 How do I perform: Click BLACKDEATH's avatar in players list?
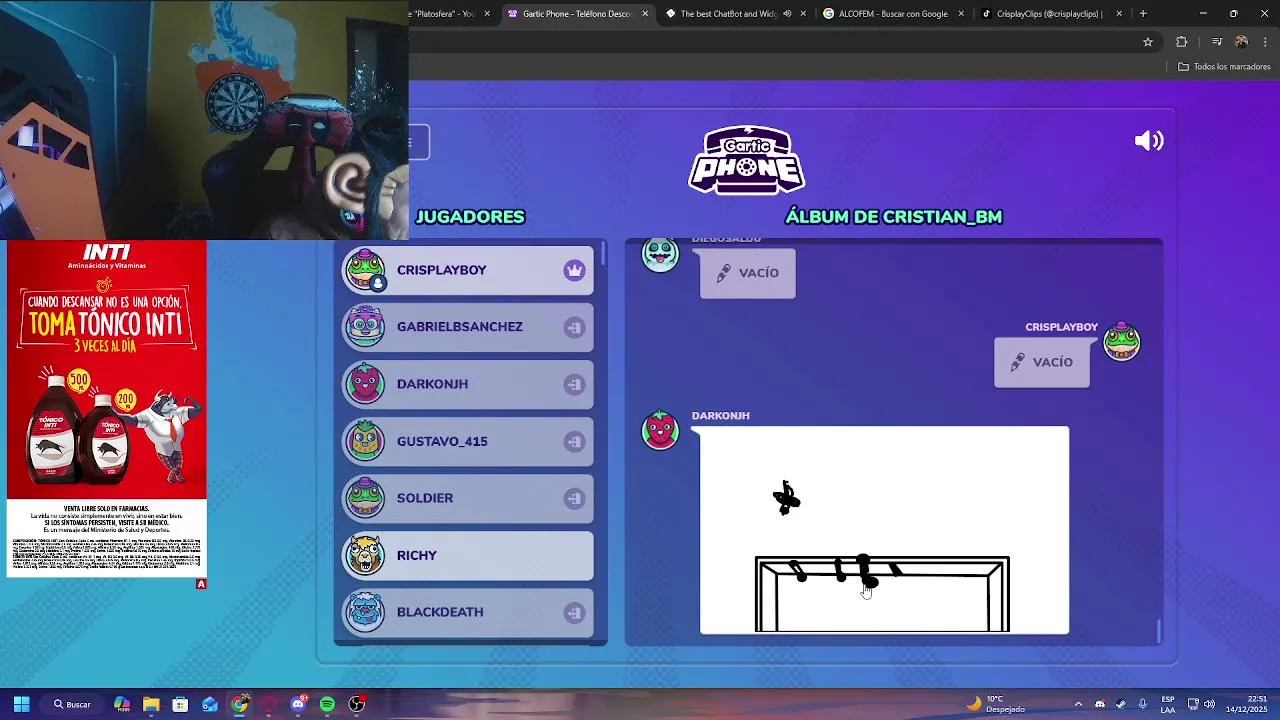tap(365, 612)
